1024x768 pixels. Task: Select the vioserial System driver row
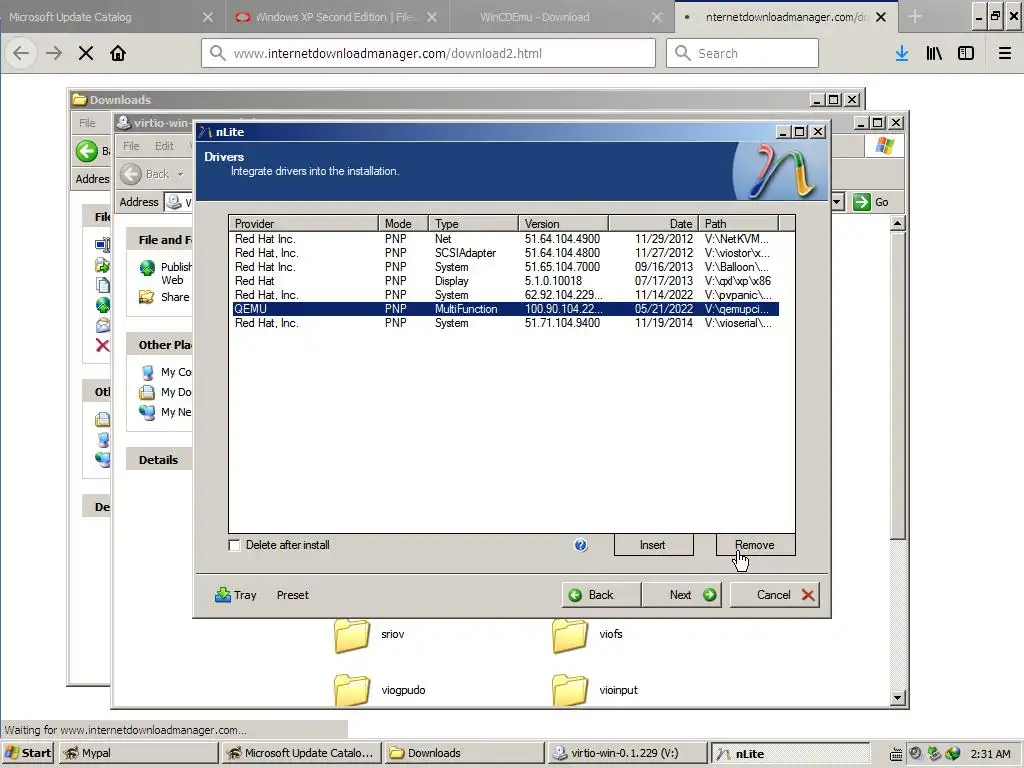click(x=505, y=323)
